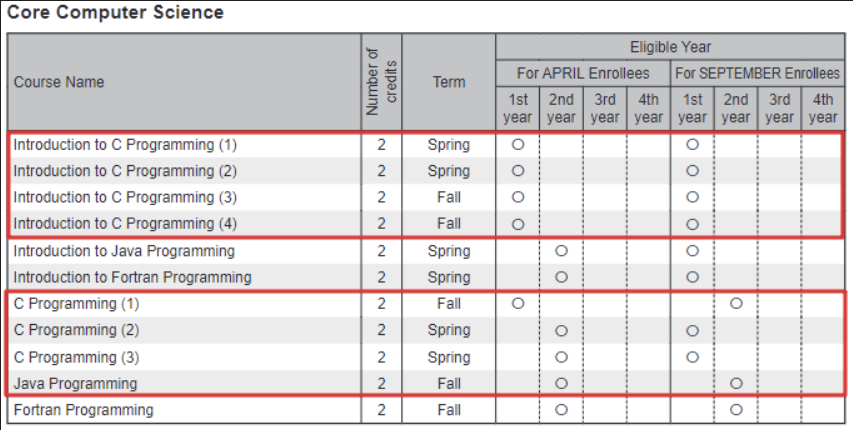Screen dimensions: 853x430
Task: Select April 2nd-year circle for Introduction to Java Programming
Action: pos(561,251)
